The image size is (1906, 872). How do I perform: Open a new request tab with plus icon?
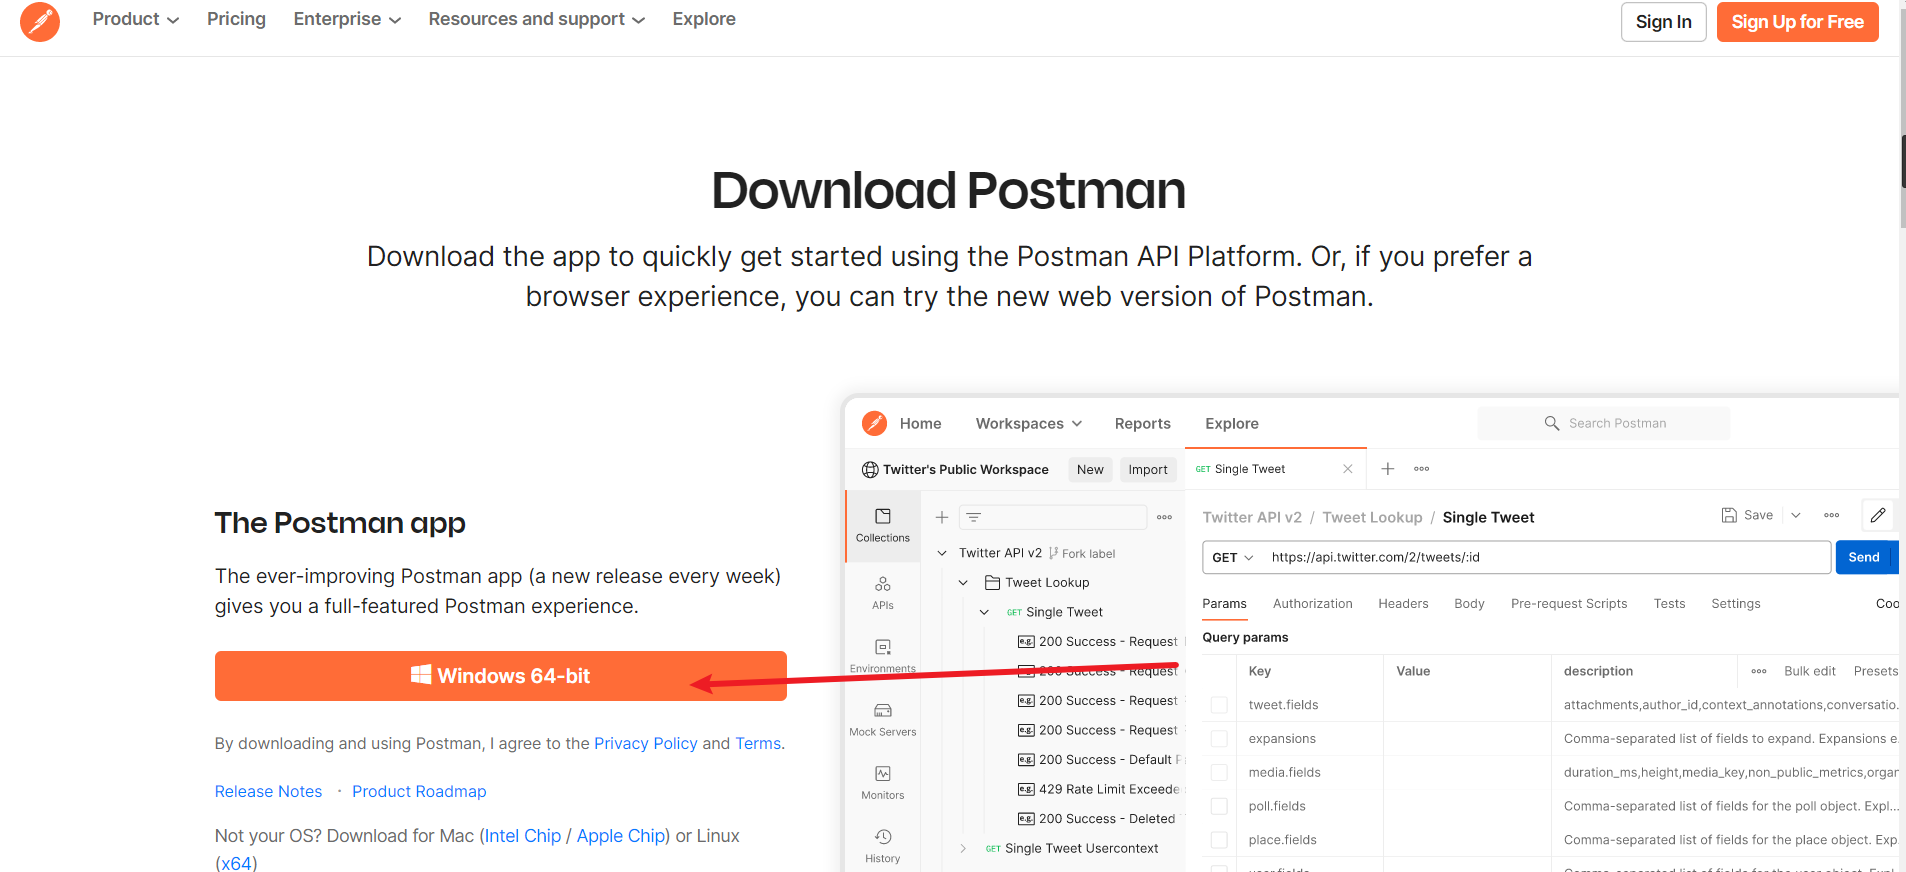(1388, 469)
